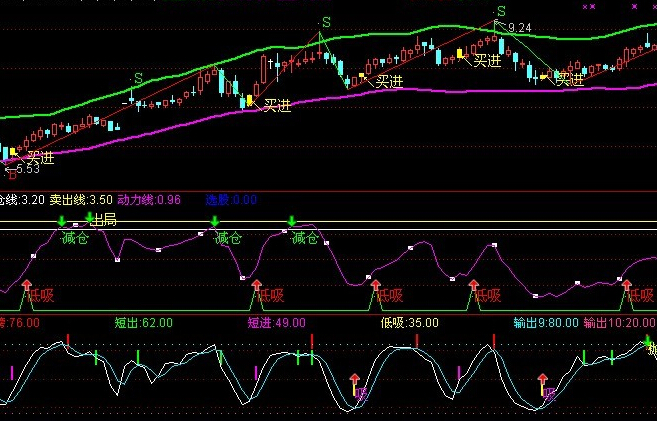Click the leftmost green S marker

click(137, 79)
